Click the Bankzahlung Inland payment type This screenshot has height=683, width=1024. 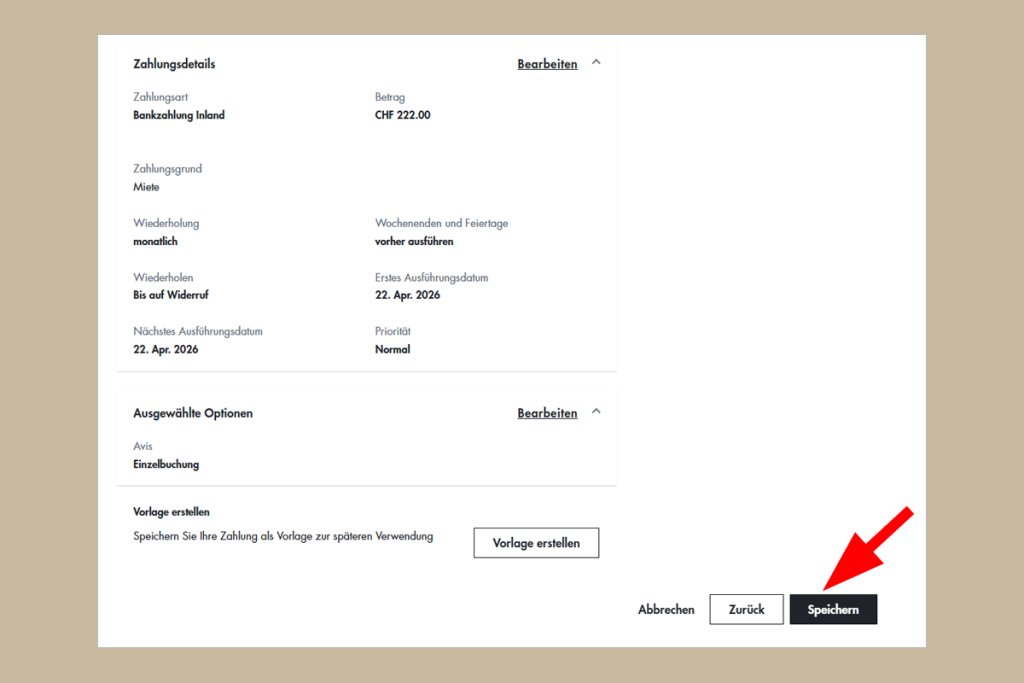(x=179, y=115)
